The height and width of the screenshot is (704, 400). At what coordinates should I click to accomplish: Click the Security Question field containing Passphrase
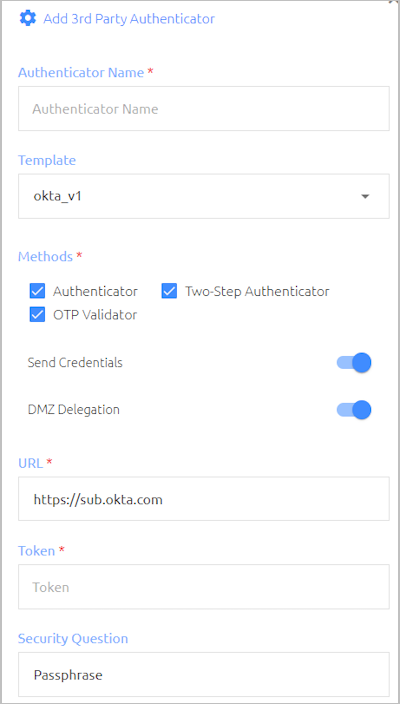204,674
